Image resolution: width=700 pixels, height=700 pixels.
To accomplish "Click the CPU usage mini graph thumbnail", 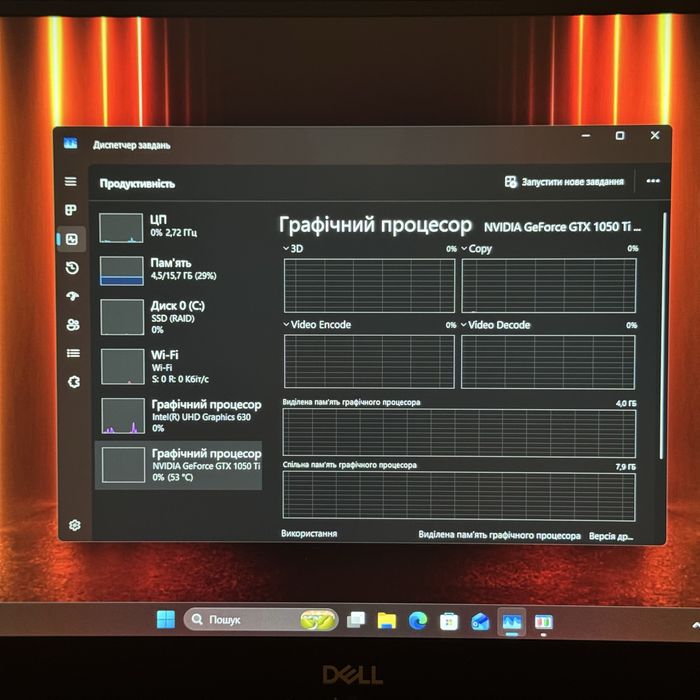I will [x=121, y=228].
